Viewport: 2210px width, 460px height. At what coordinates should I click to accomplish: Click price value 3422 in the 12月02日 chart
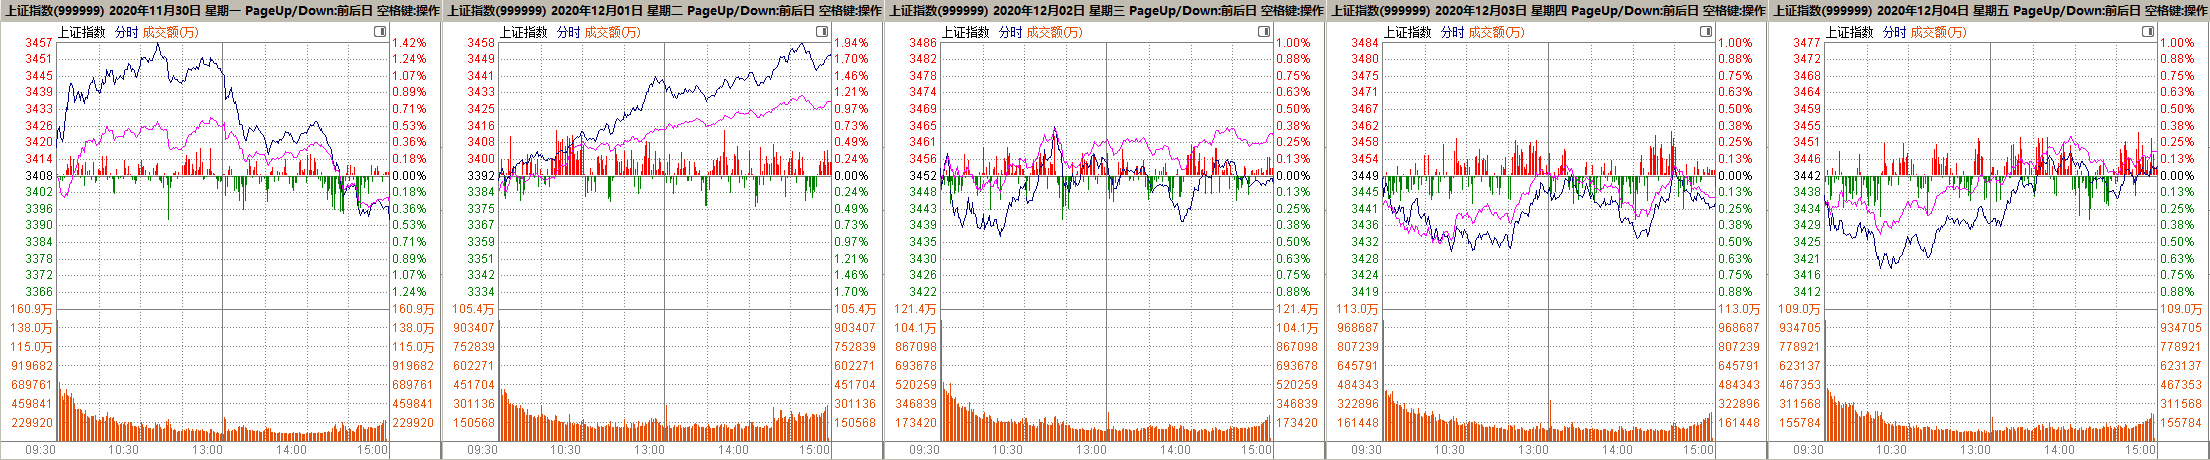tap(923, 292)
